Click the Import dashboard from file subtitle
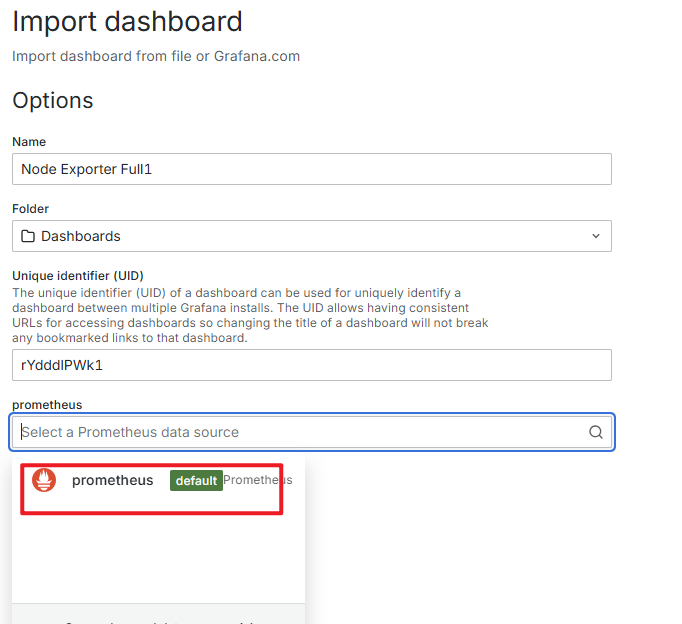The height and width of the screenshot is (624, 682). (x=156, y=56)
